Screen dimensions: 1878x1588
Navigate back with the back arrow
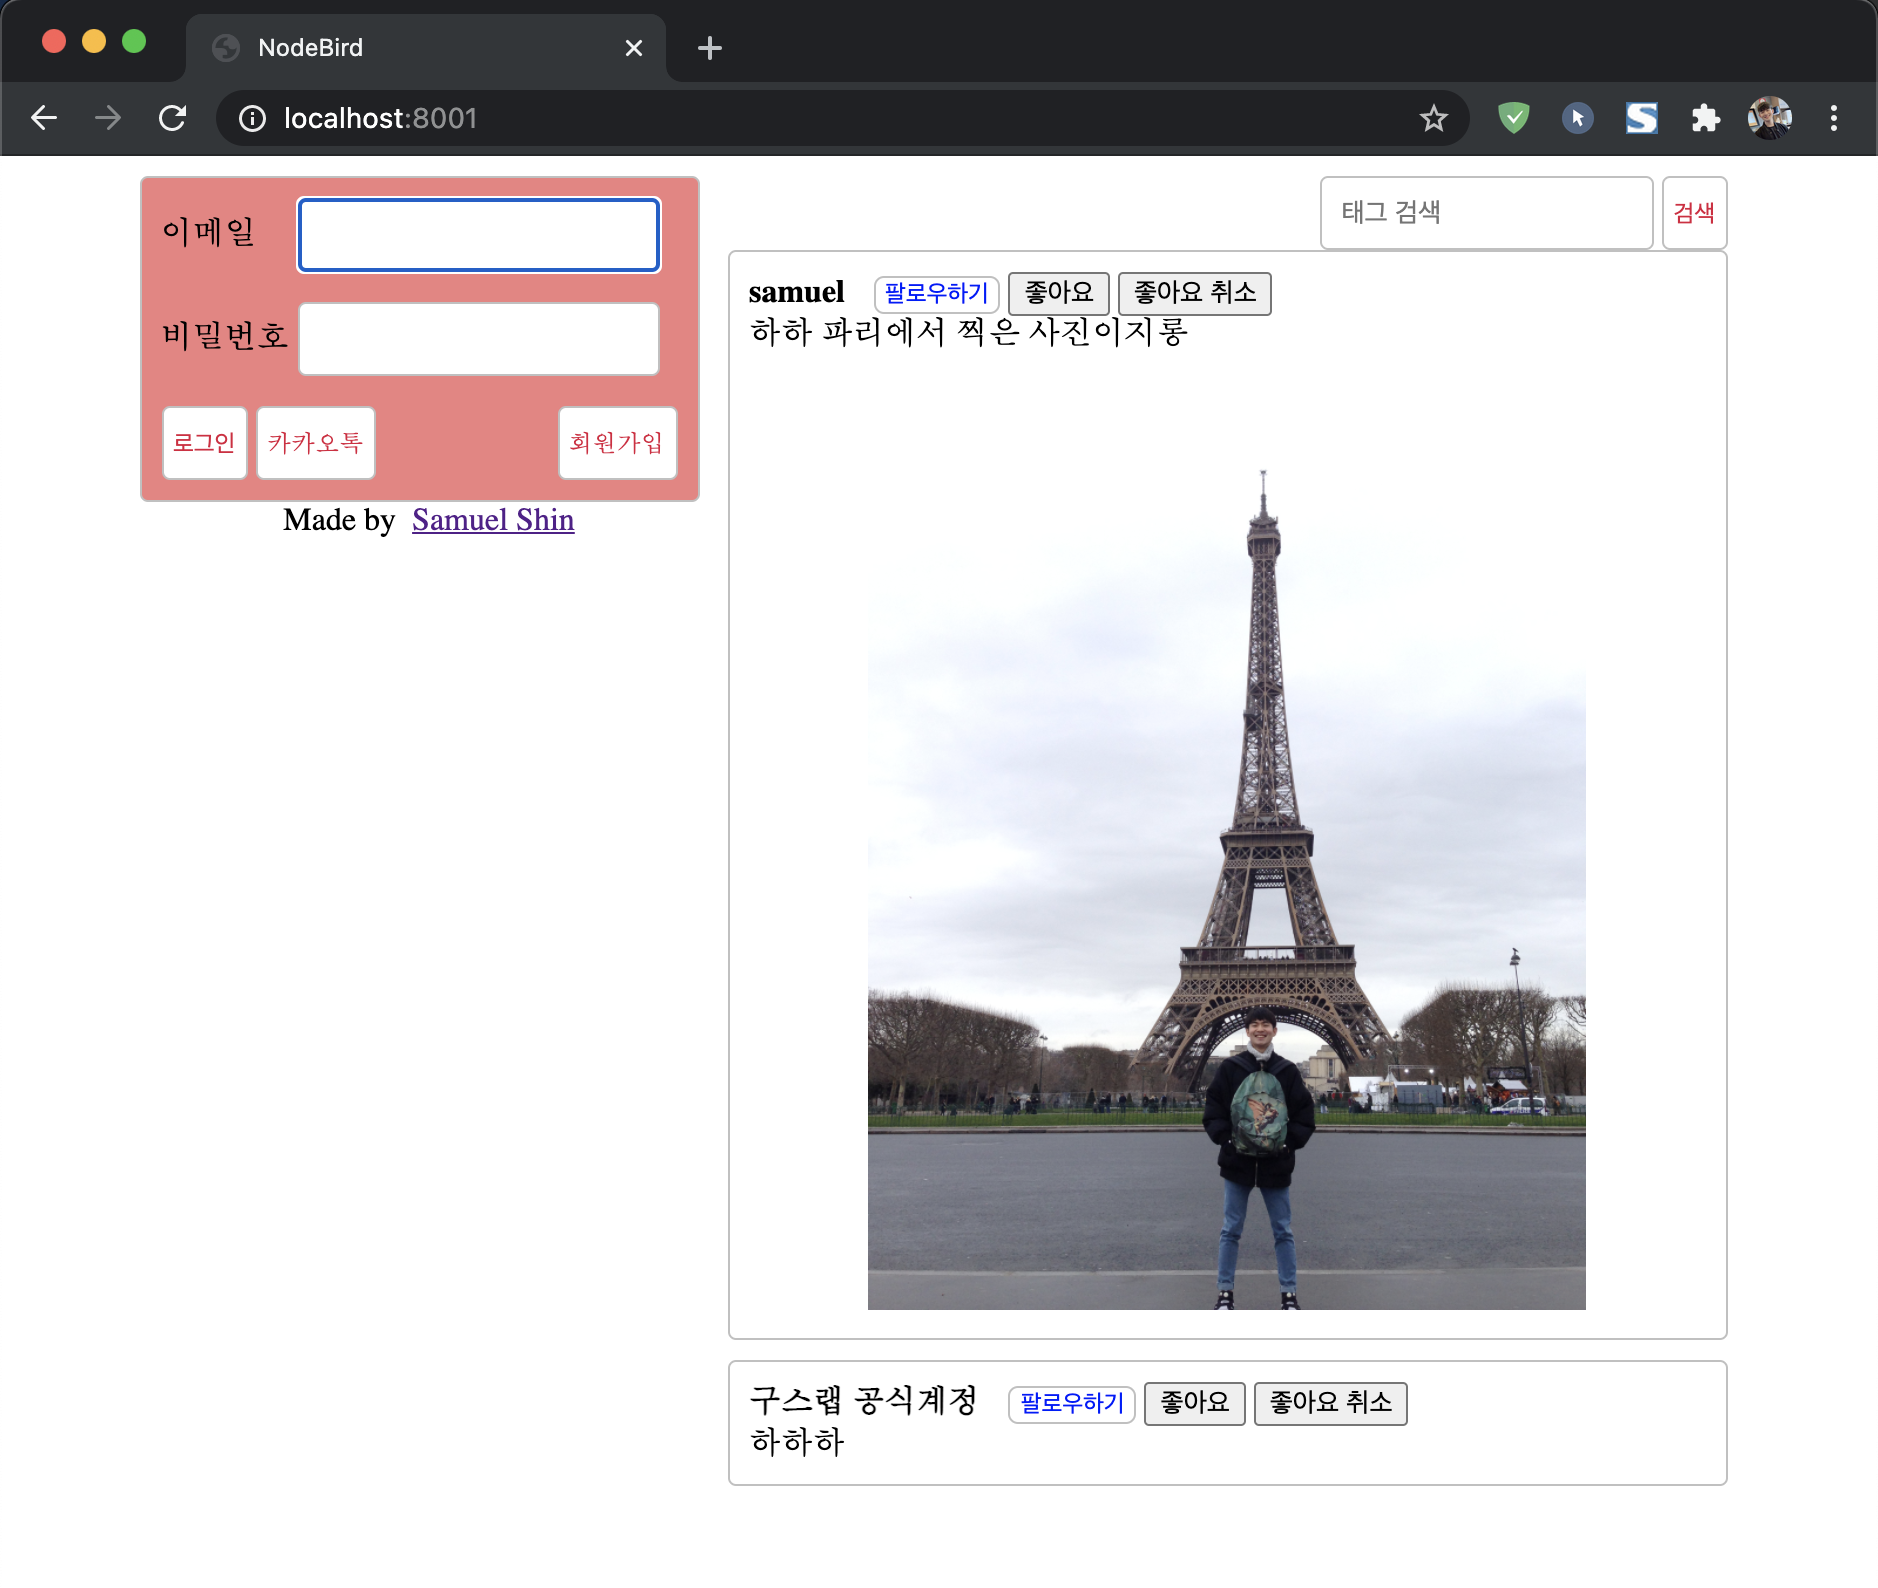pyautogui.click(x=44, y=118)
